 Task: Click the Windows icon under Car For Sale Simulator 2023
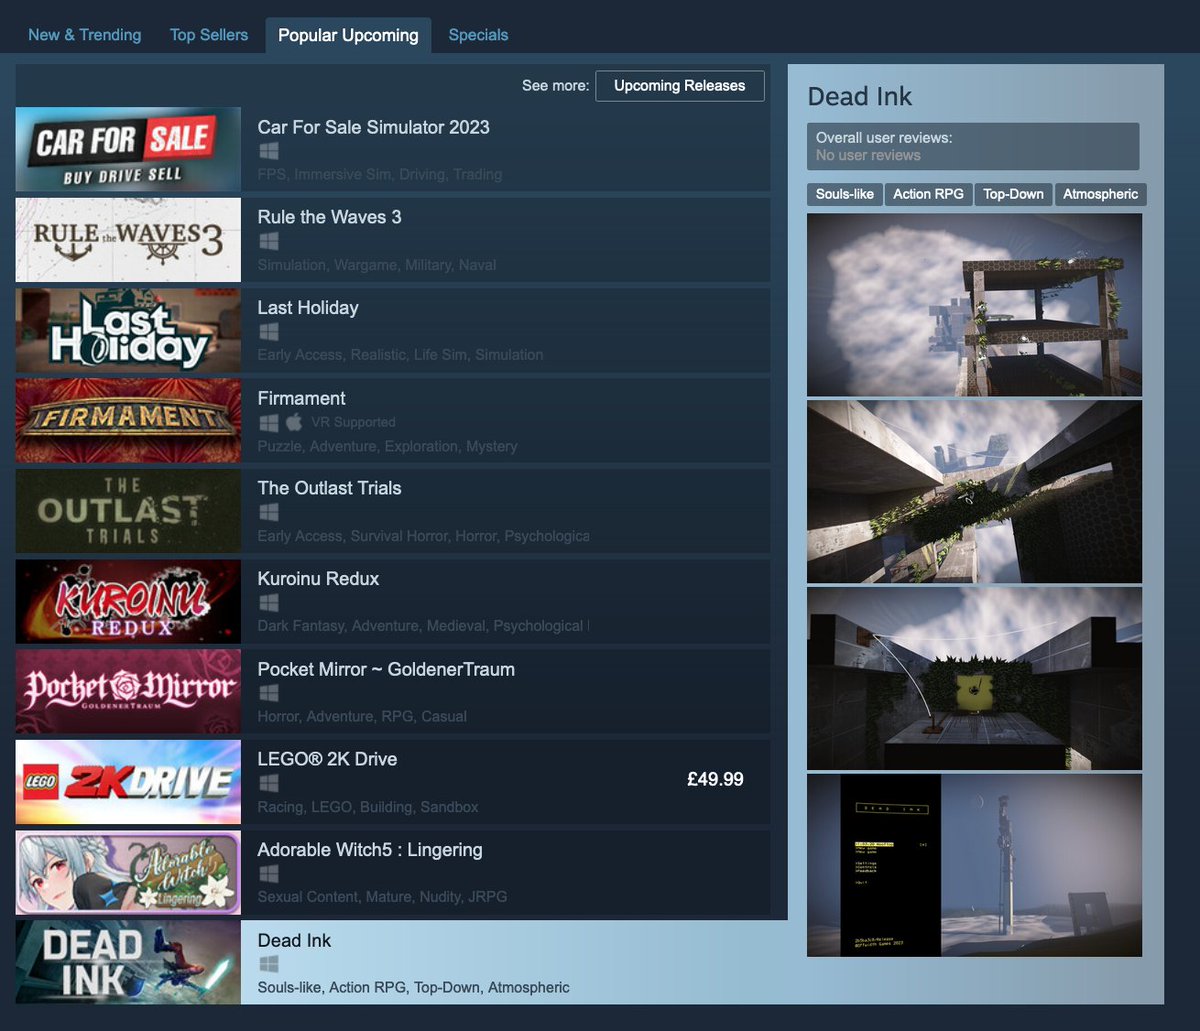click(x=268, y=151)
